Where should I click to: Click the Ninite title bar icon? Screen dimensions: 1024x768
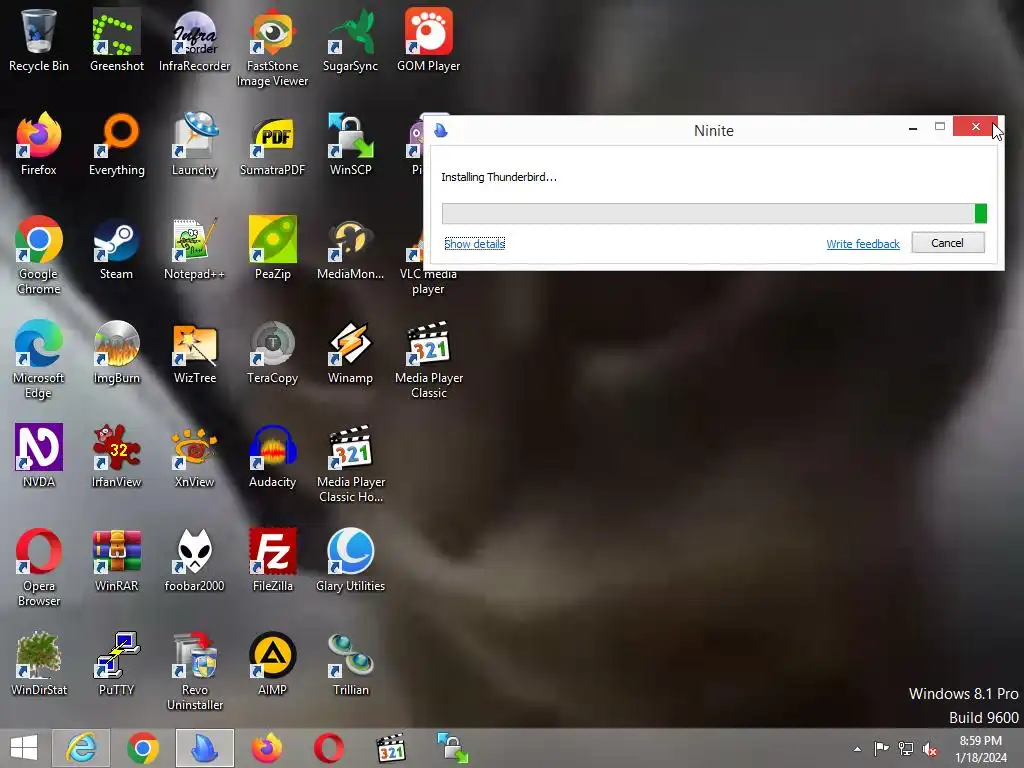coord(441,130)
